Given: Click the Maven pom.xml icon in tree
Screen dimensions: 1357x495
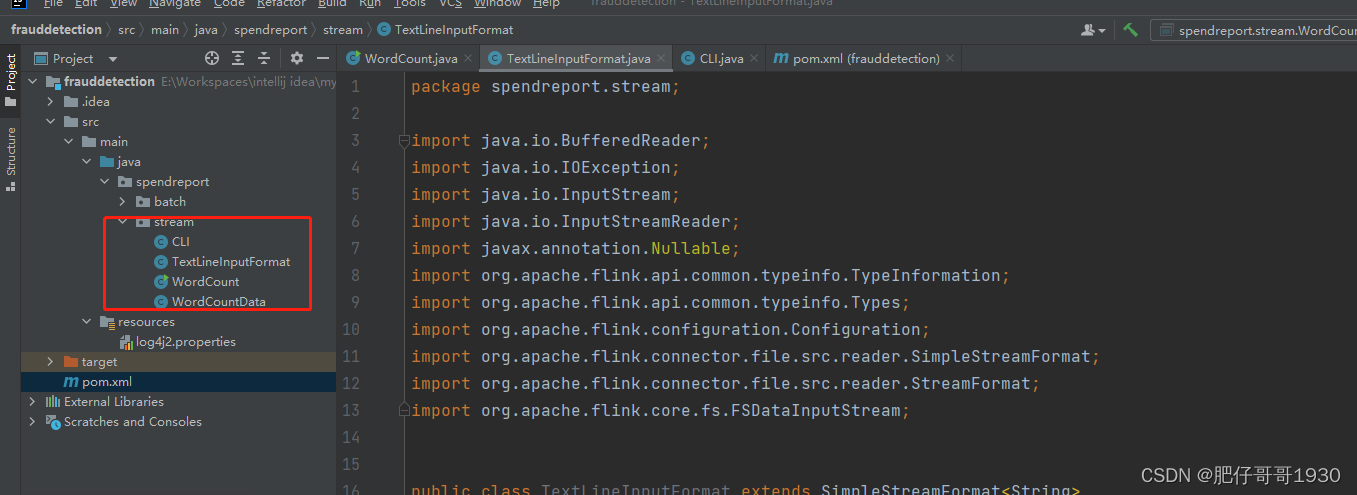Looking at the screenshot, I should pyautogui.click(x=71, y=381).
